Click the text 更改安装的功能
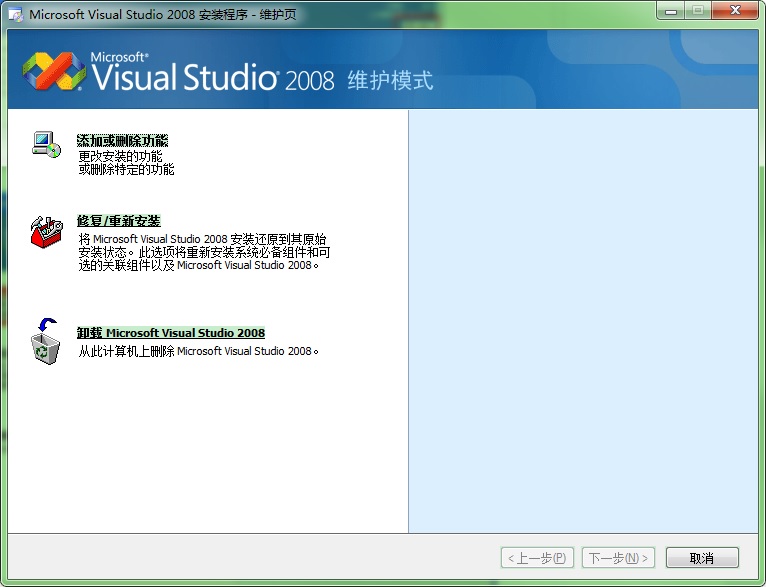This screenshot has height=587, width=766. tap(120, 156)
